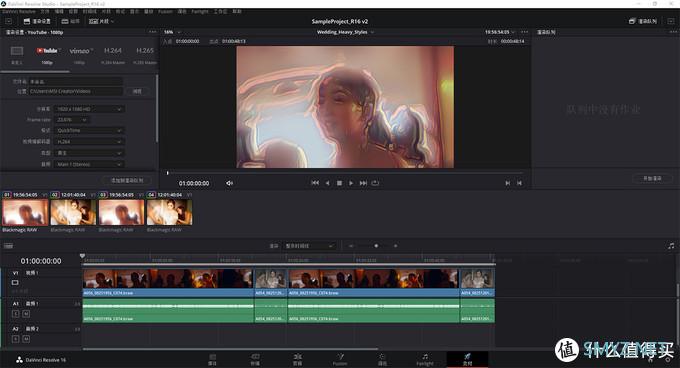This screenshot has height=368, width=680.
Task: Open the viewer timecode display dropdown
Action: [500, 32]
